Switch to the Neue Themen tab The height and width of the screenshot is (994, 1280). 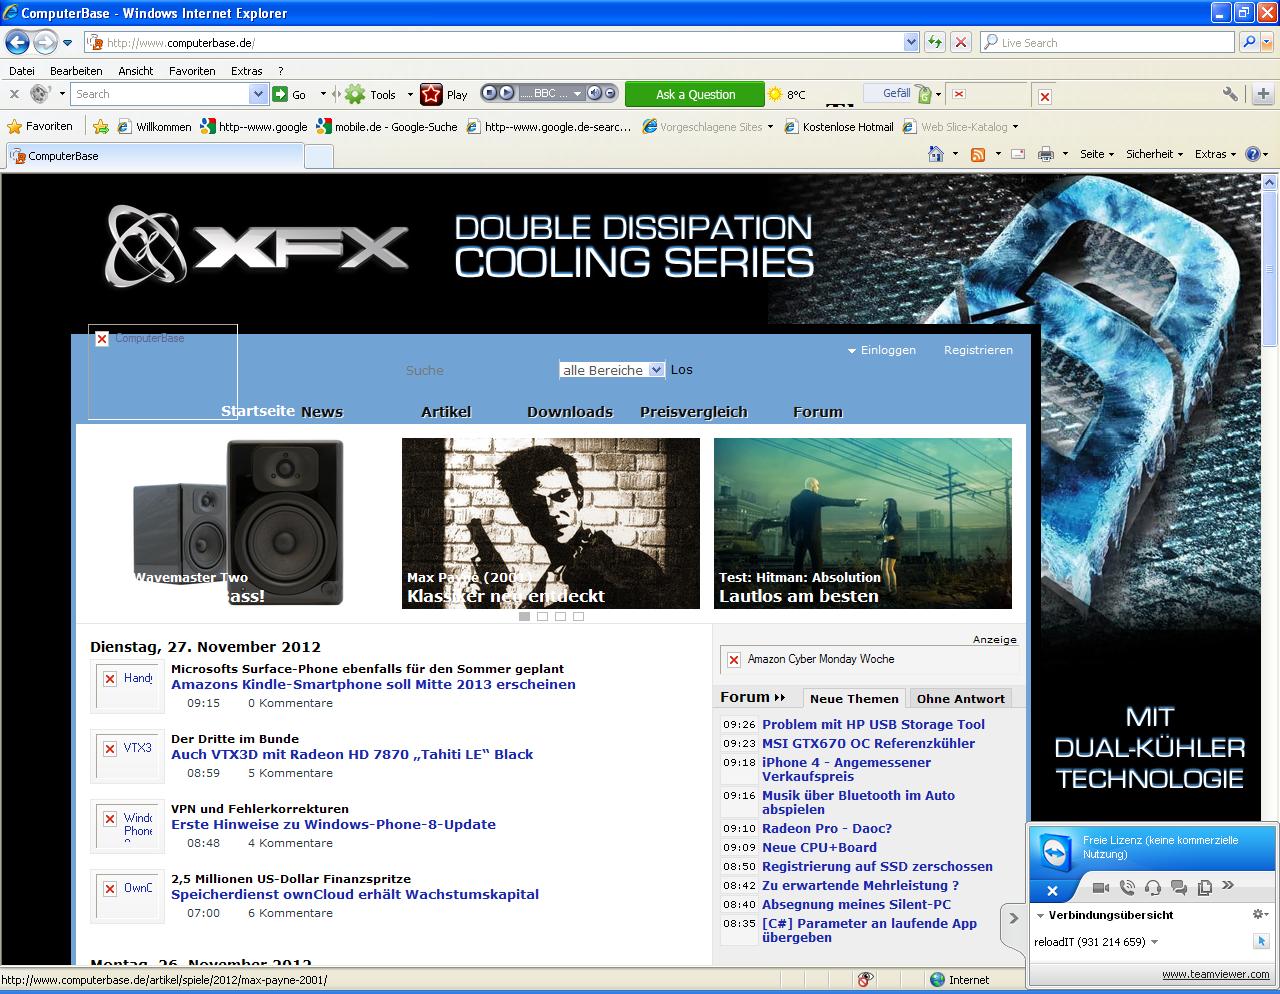[854, 699]
